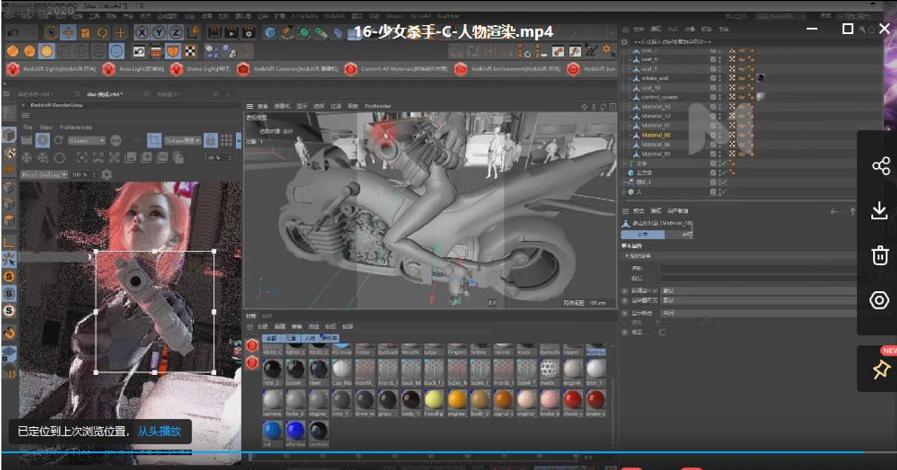Select the yellow headlight material swatch
The width and height of the screenshot is (897, 470).
click(434, 400)
